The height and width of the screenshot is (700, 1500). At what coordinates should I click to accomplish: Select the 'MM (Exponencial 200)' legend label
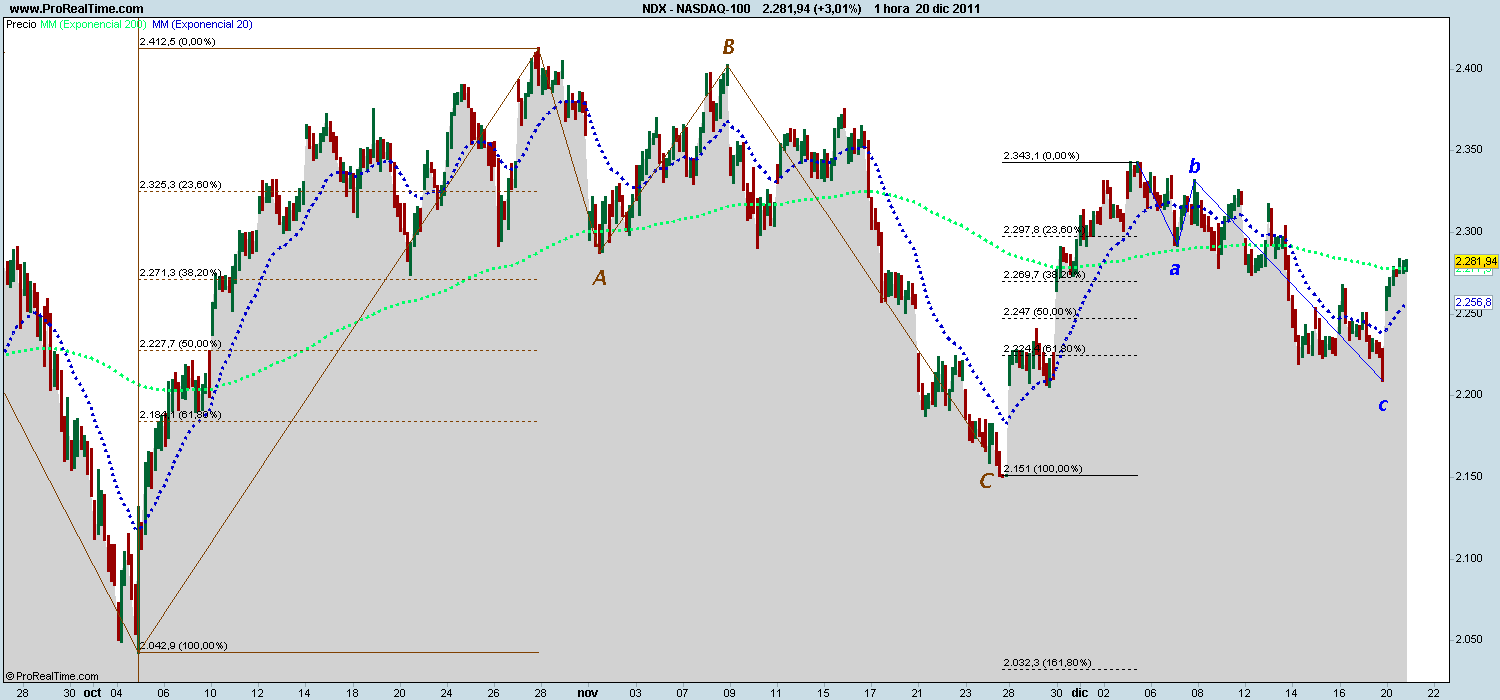(93, 23)
